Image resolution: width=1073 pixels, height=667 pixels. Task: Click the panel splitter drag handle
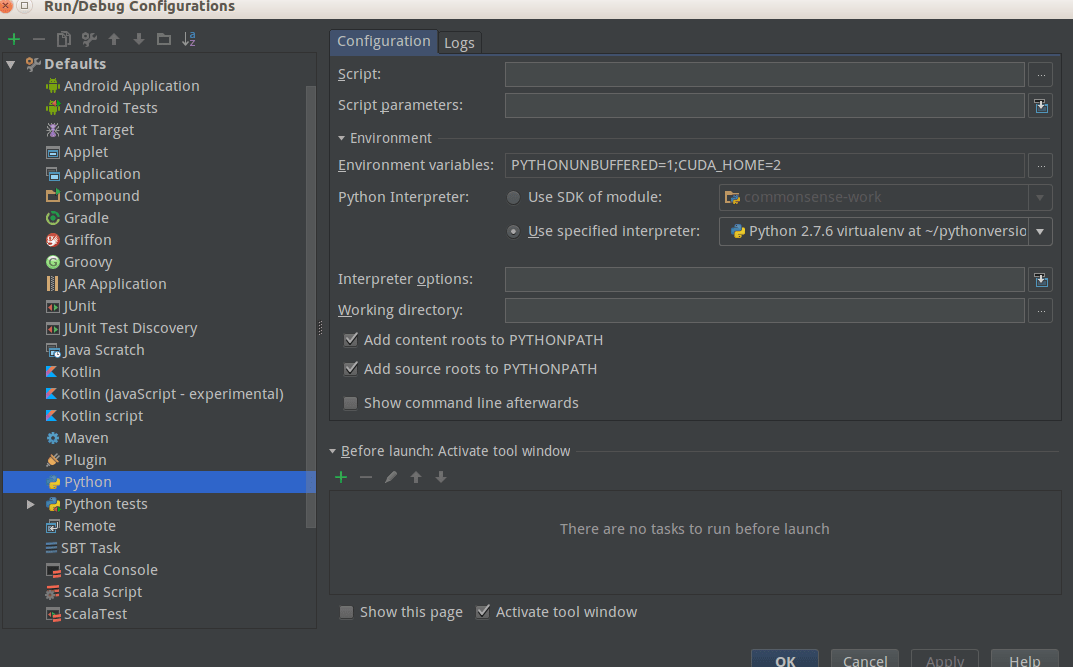click(320, 328)
